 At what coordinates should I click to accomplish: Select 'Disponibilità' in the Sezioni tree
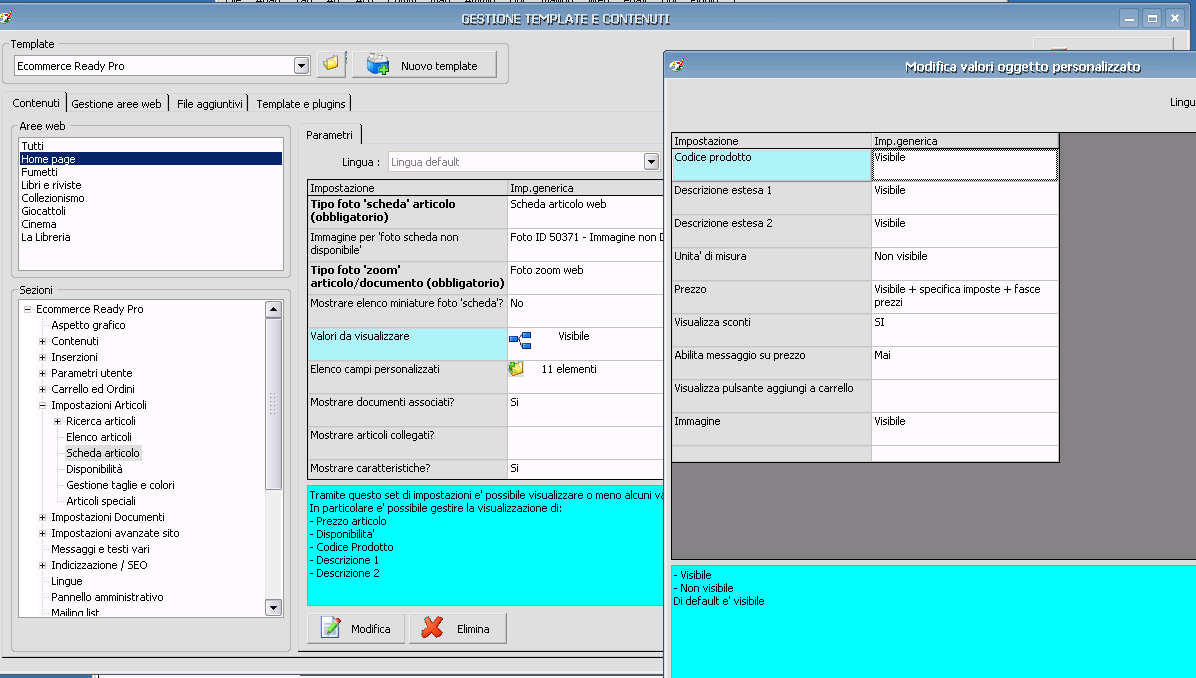tap(95, 469)
